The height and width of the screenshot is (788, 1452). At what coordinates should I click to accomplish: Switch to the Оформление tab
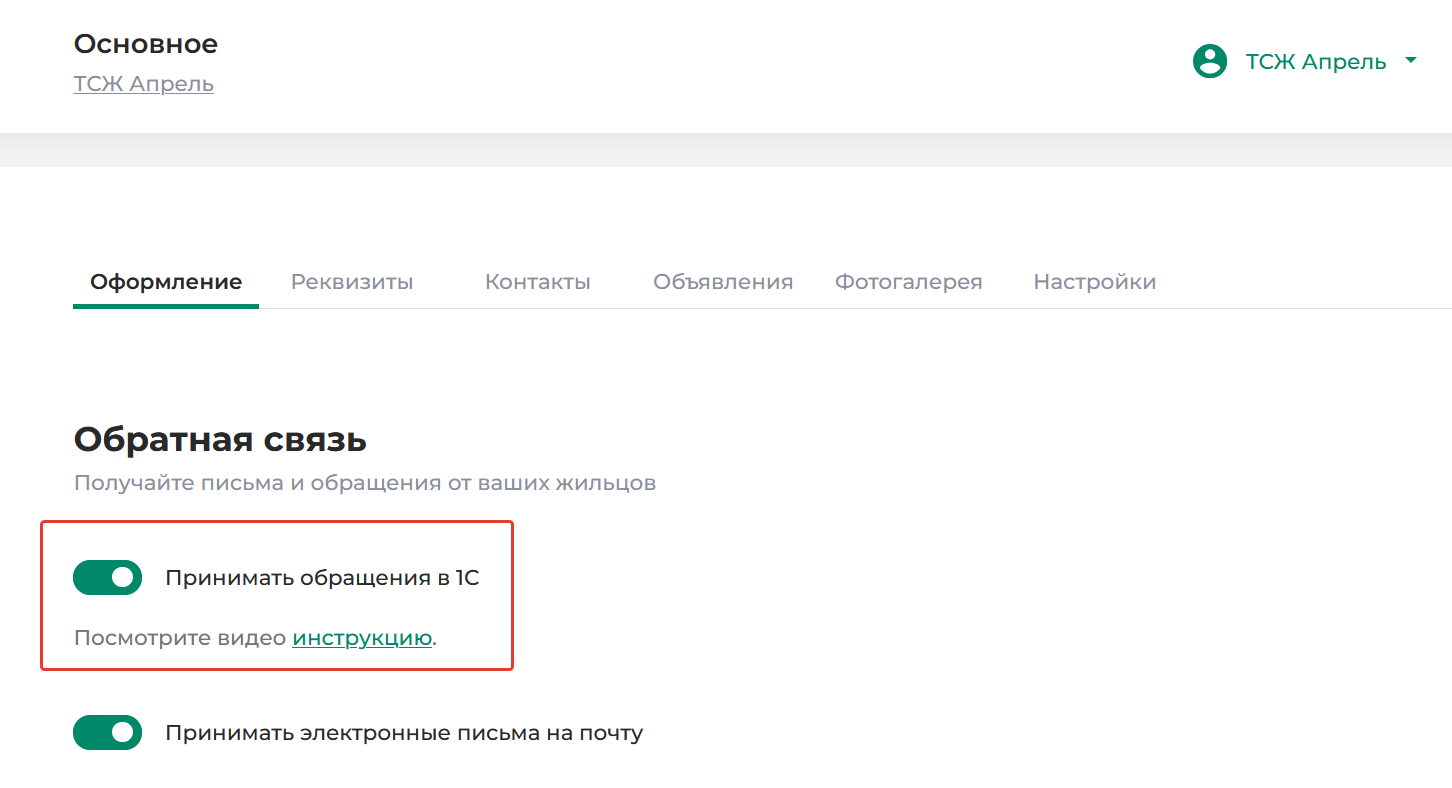166,282
